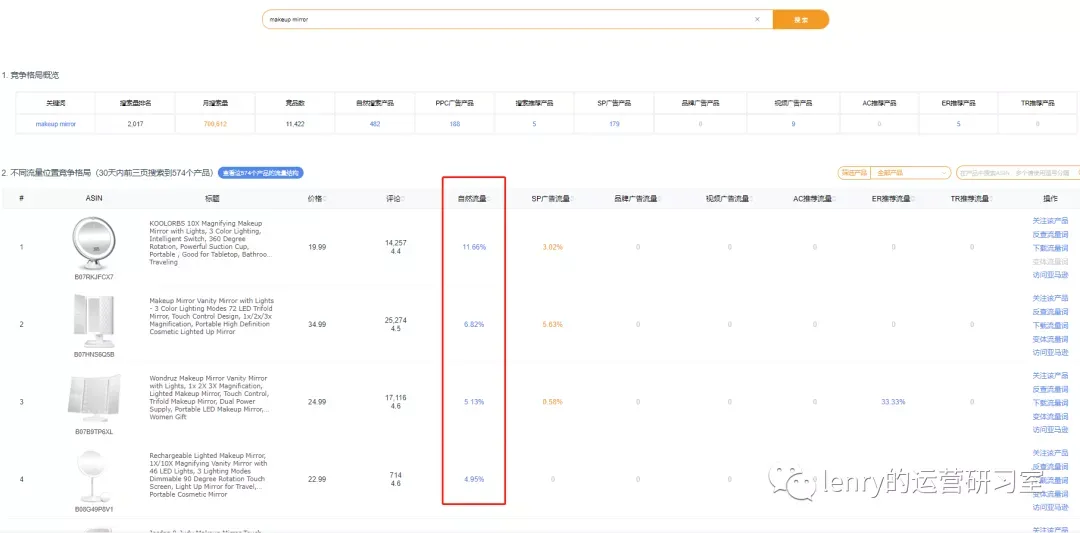Viewport: 1080px width, 533px height.
Task: Click the 5.63% SP ad traffic value
Action: (552, 324)
